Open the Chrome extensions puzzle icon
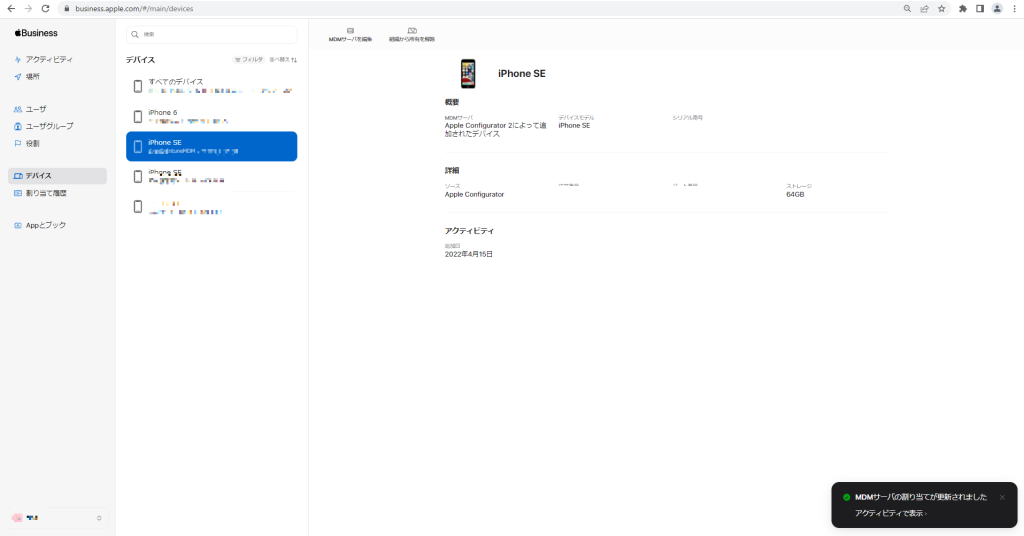Image resolution: width=1024 pixels, height=536 pixels. point(962,8)
